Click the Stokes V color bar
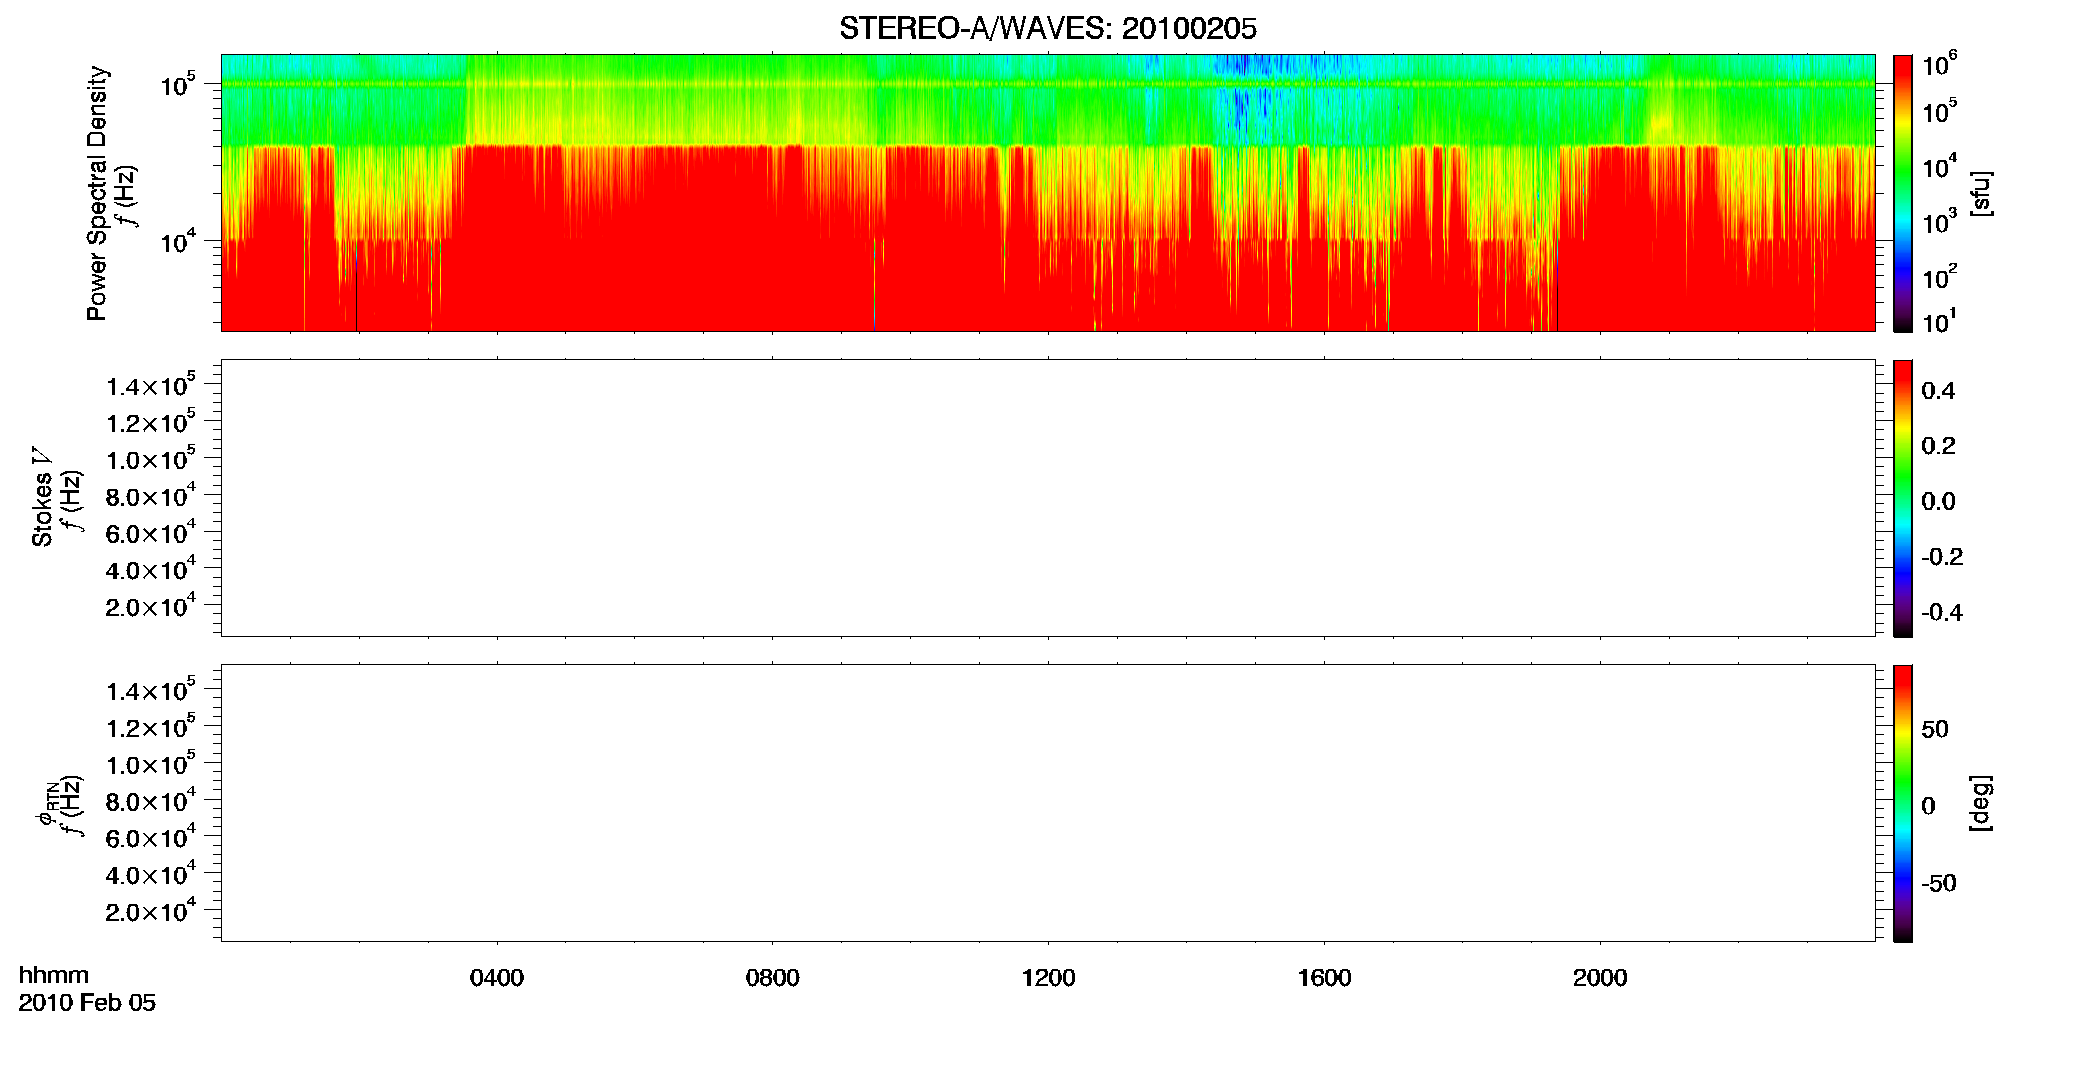The width and height of the screenshot is (2096, 1080). coord(1903,498)
